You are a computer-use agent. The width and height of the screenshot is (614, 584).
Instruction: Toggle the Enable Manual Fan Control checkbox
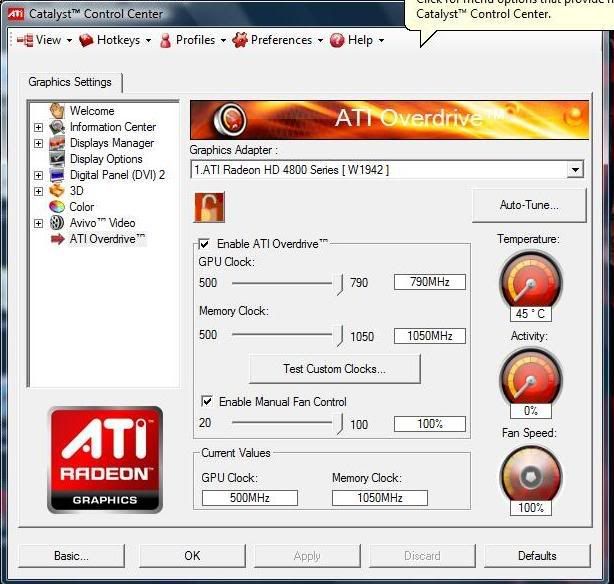(206, 401)
